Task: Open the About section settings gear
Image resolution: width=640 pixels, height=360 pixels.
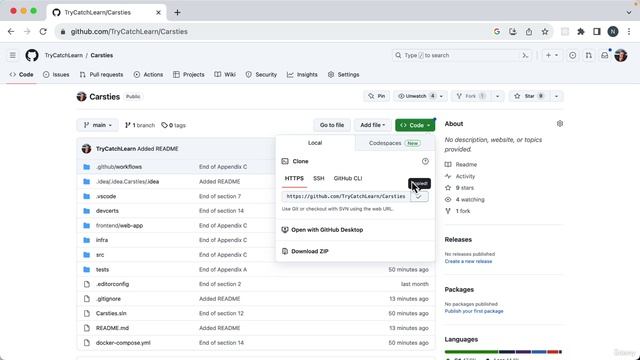Action: [560, 123]
